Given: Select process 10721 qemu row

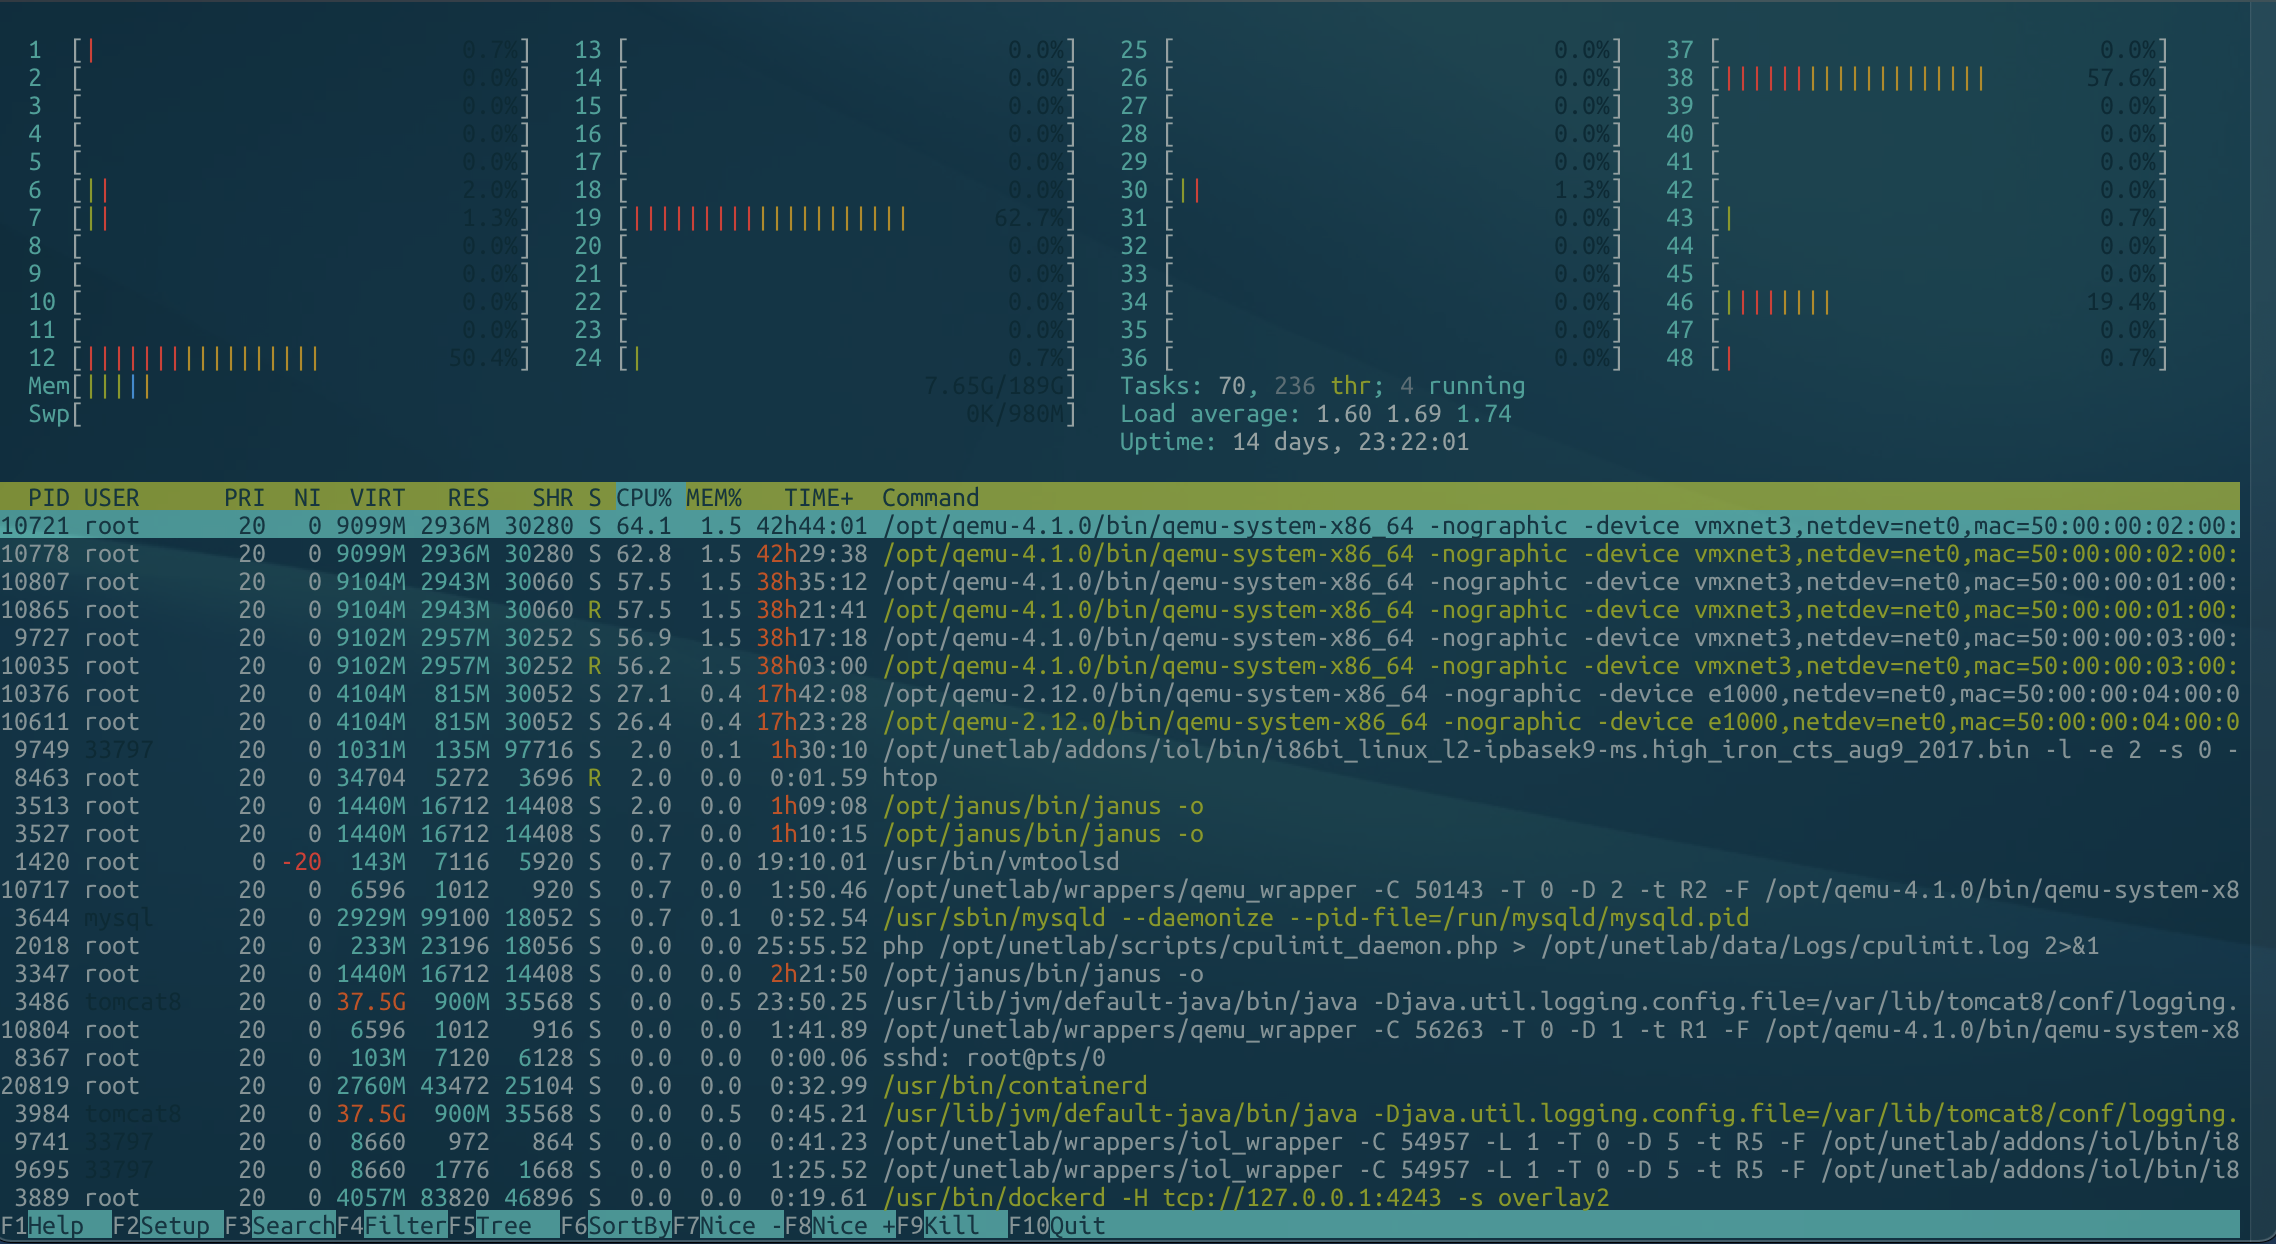Looking at the screenshot, I should pos(1000,526).
